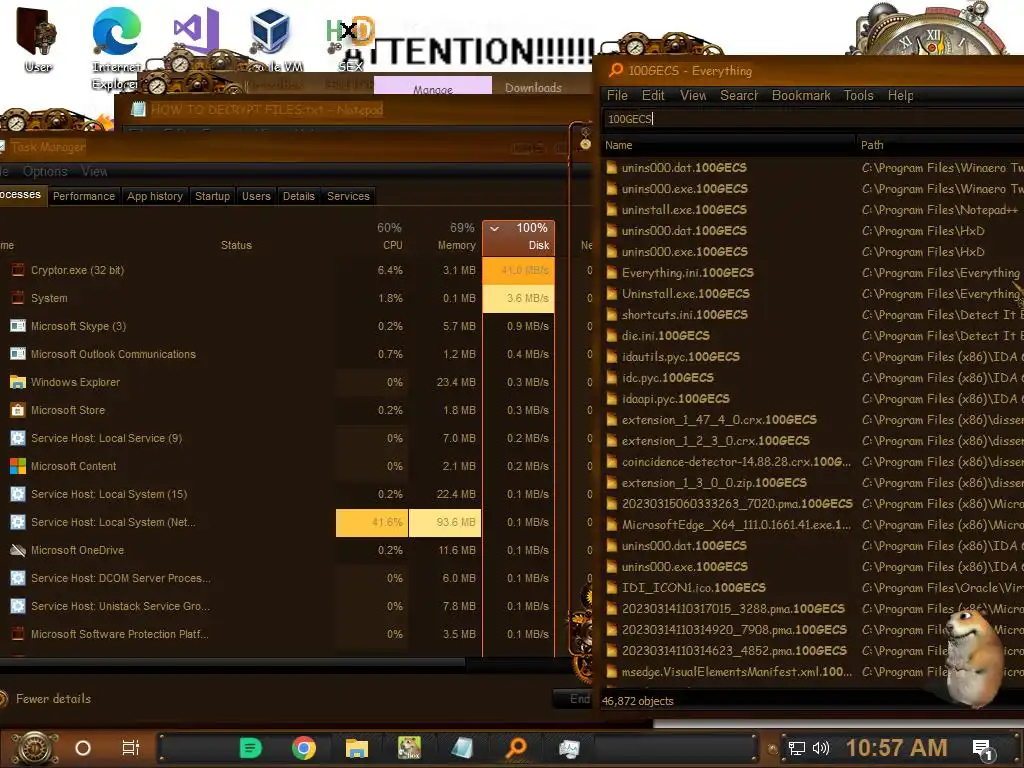Launch the Visual Studio desktop icon
Screen dimensions: 1024x768
pos(196,31)
